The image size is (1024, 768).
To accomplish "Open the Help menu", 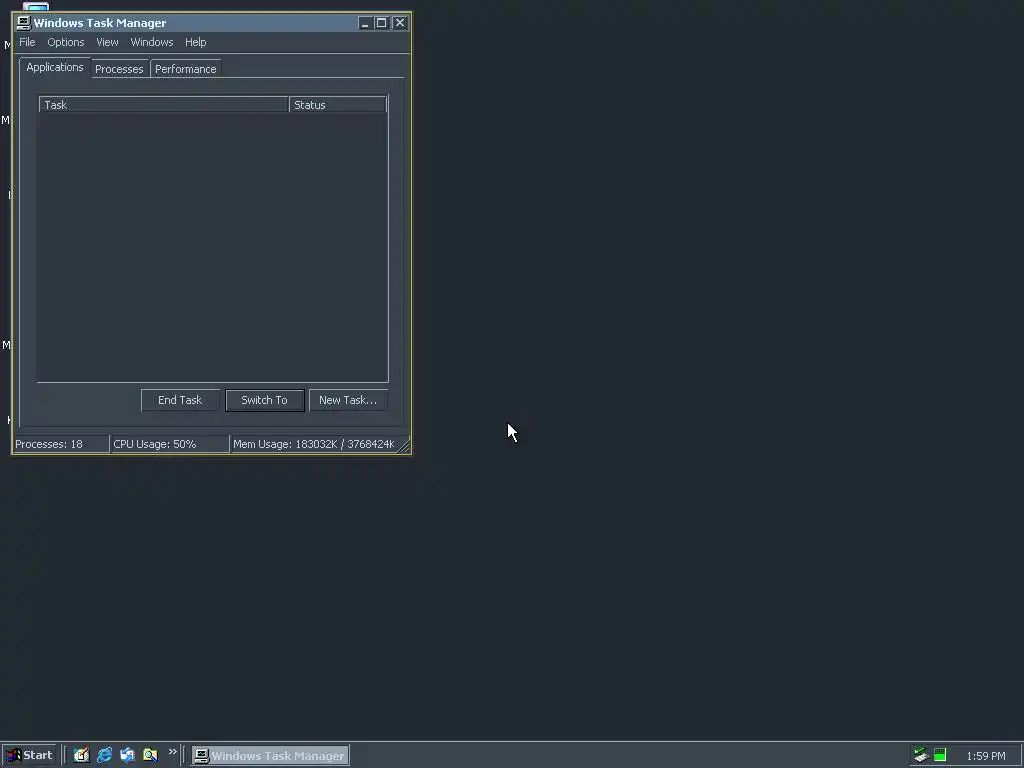I will (195, 42).
